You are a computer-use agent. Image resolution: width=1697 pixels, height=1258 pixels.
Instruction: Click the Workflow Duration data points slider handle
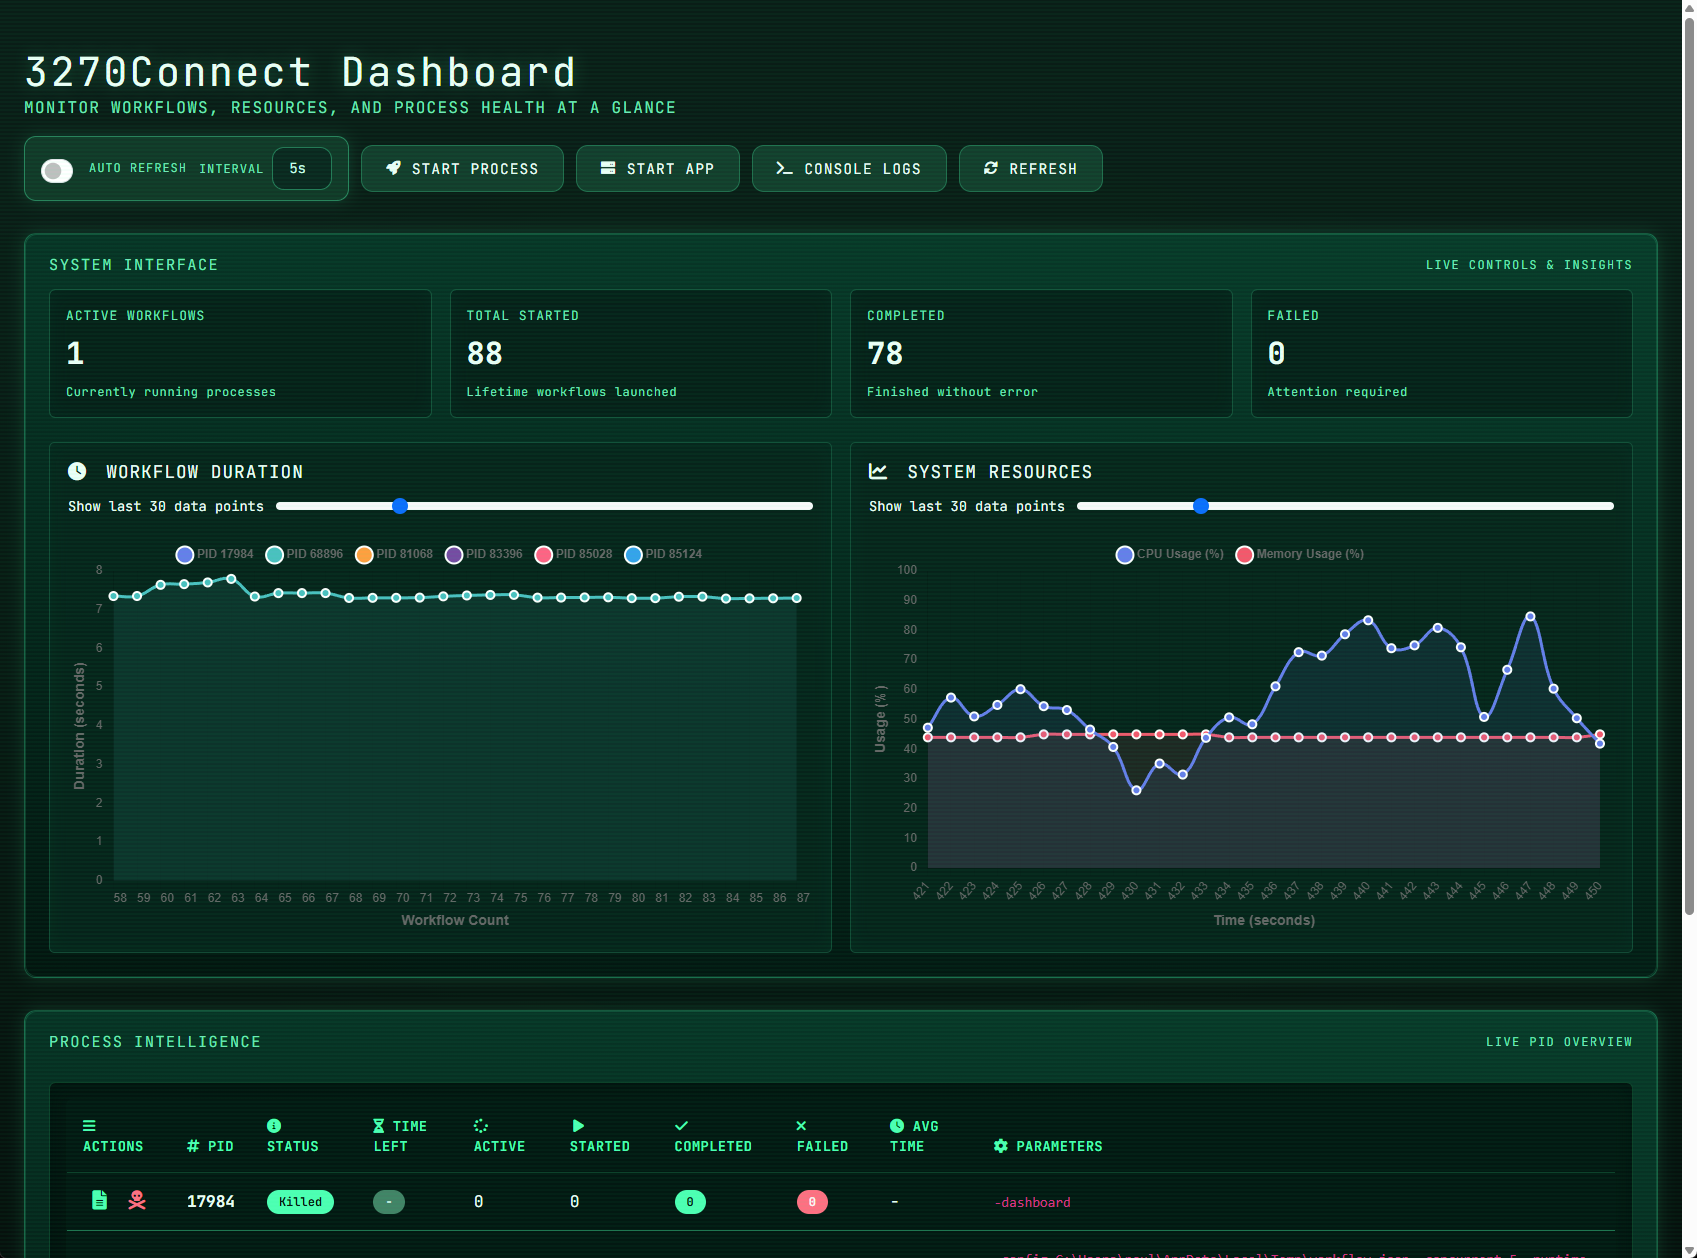pyautogui.click(x=400, y=506)
